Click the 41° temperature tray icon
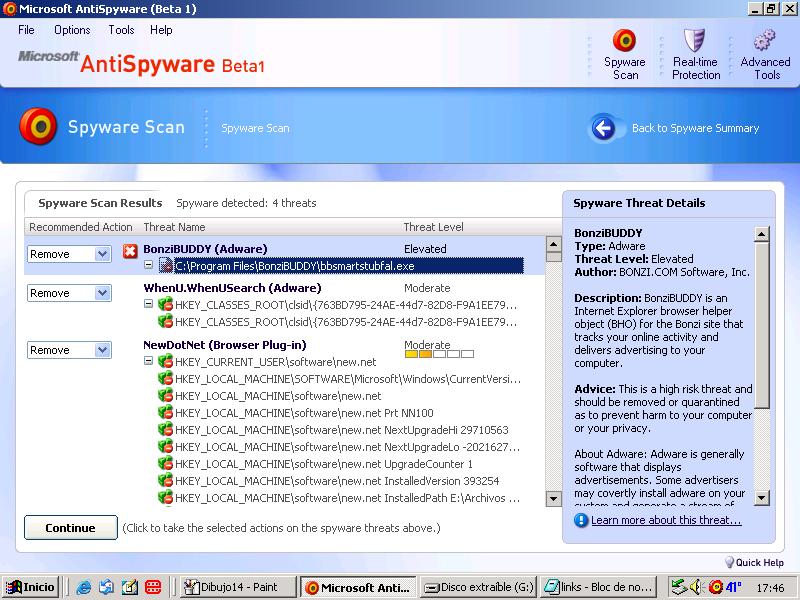Image resolution: width=800 pixels, height=600 pixels. click(734, 587)
